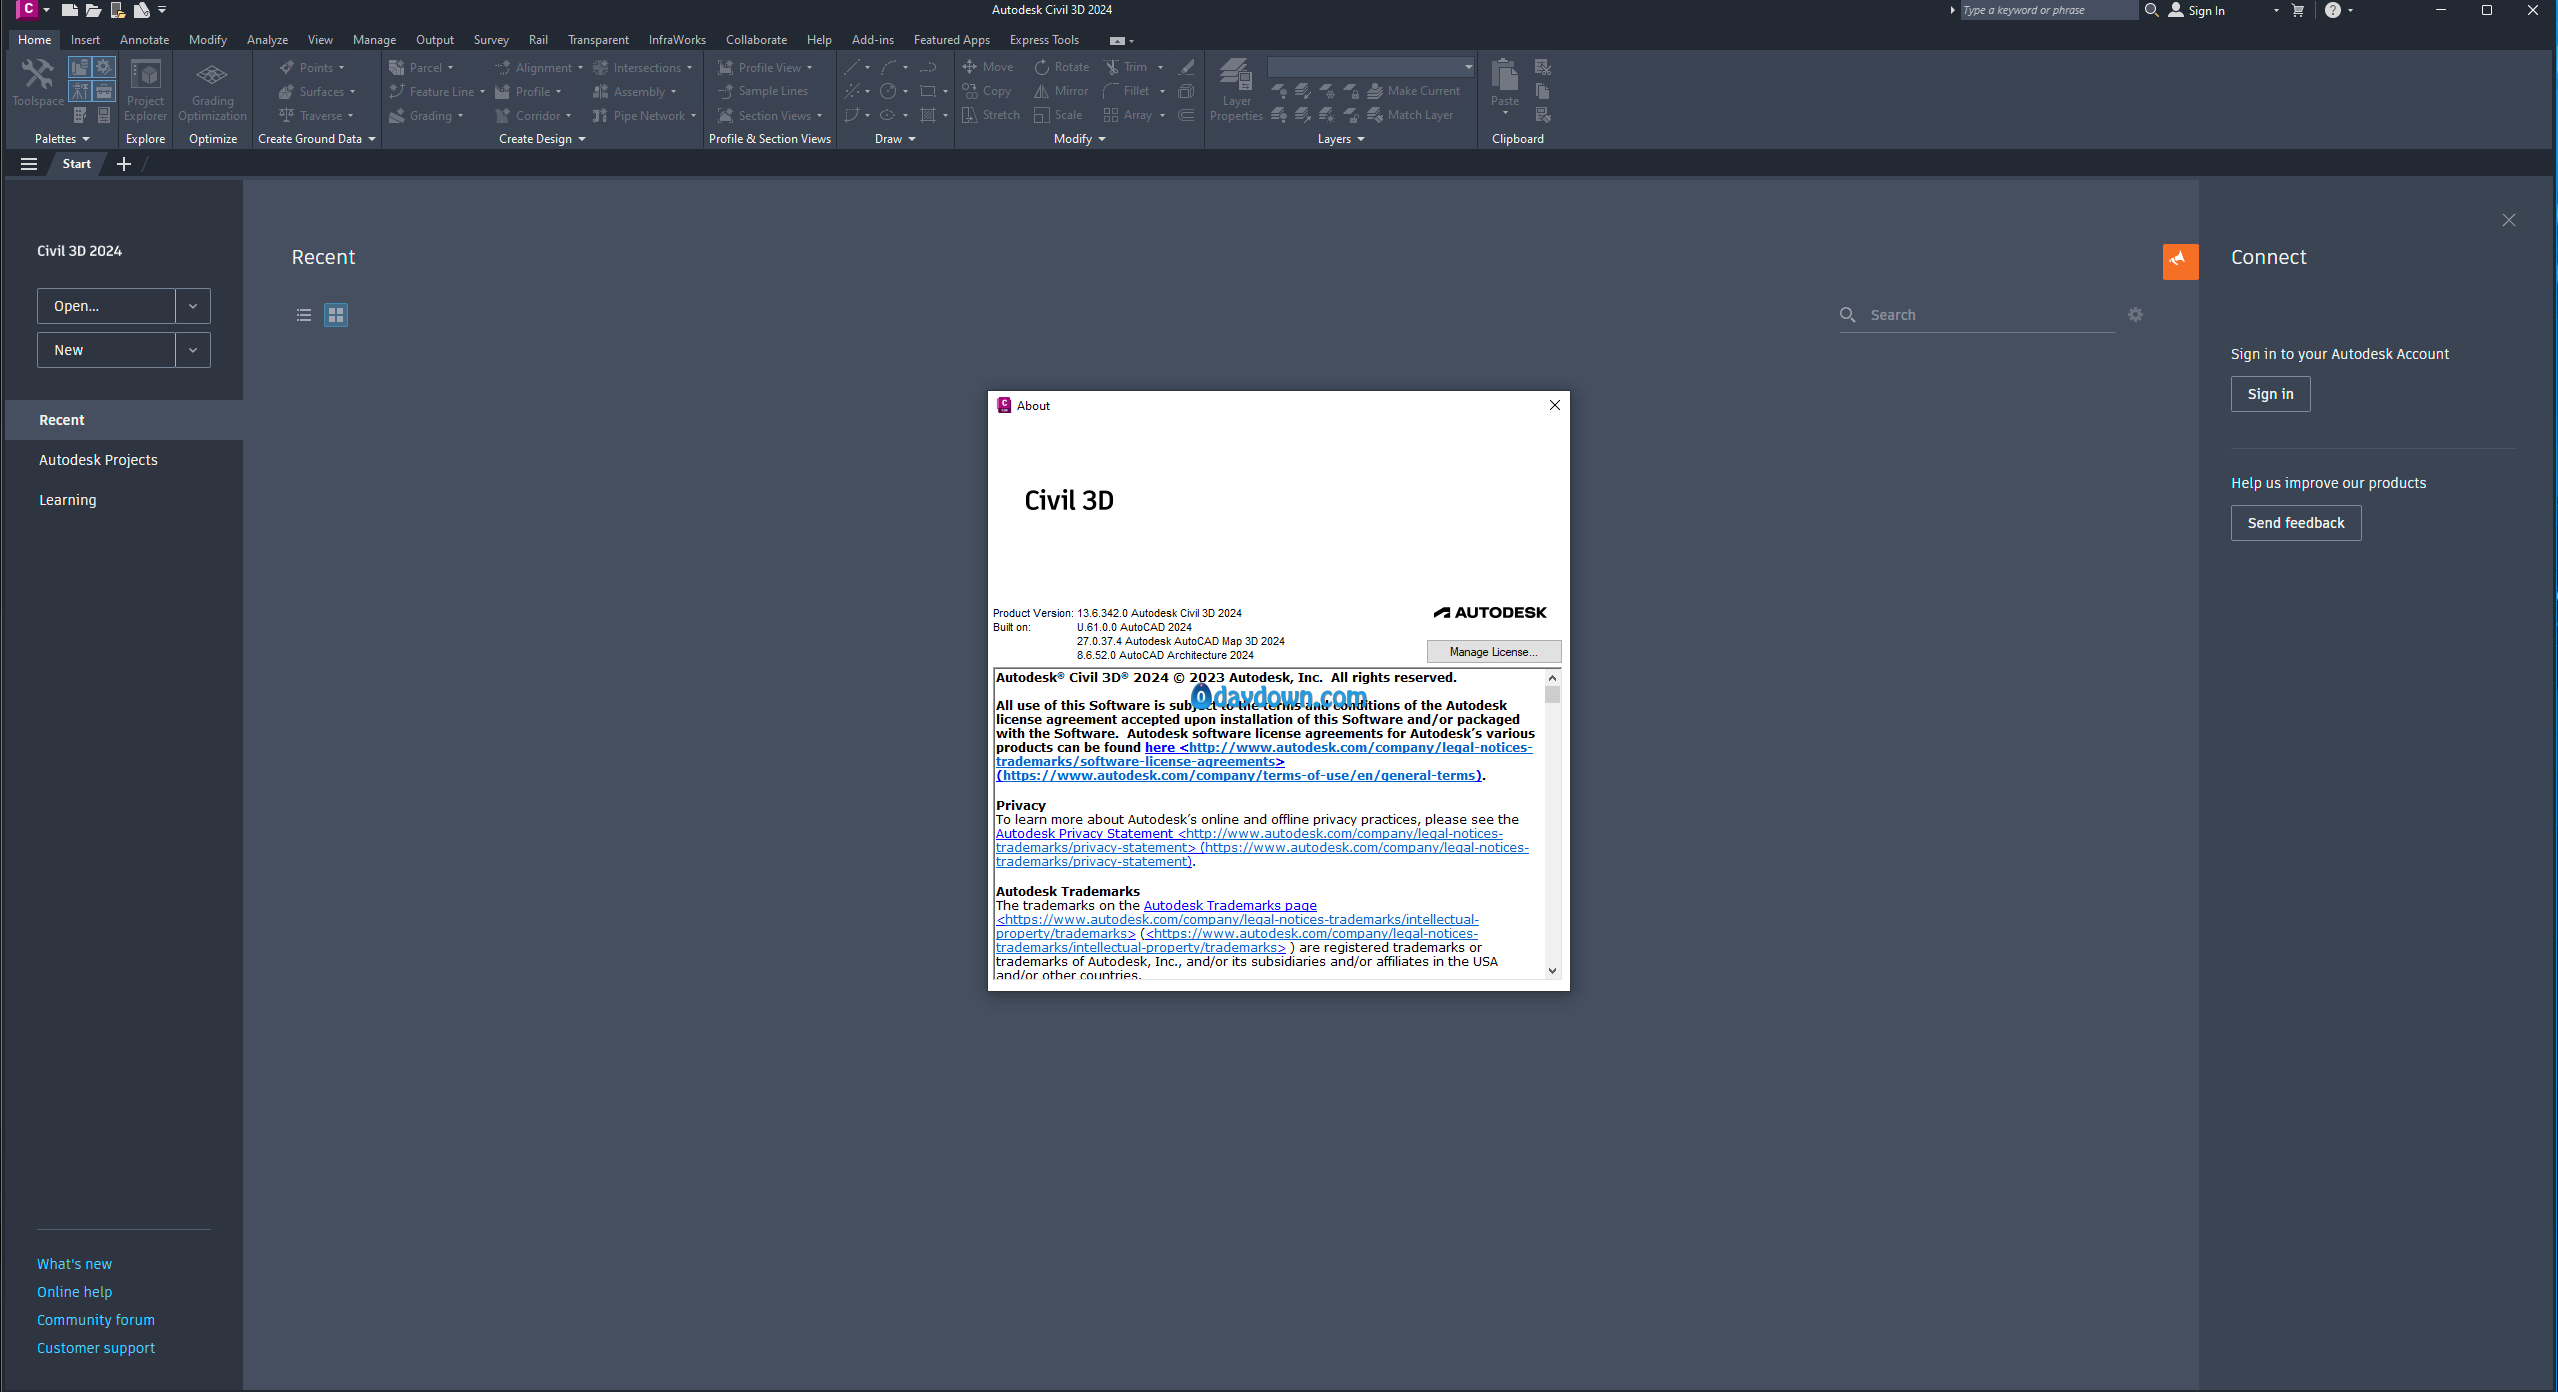Select the Scale tool

pyautogui.click(x=1058, y=115)
